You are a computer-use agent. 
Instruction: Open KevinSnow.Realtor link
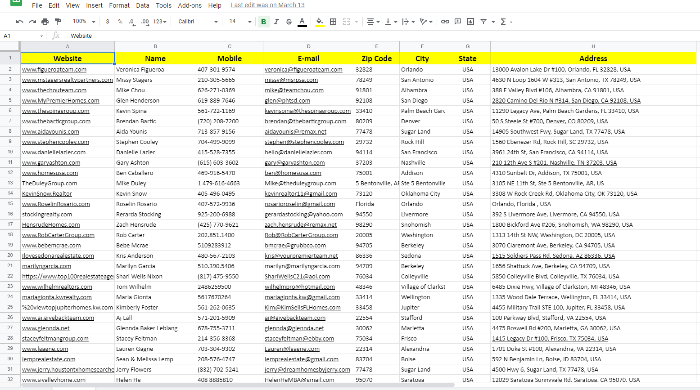click(x=47, y=194)
